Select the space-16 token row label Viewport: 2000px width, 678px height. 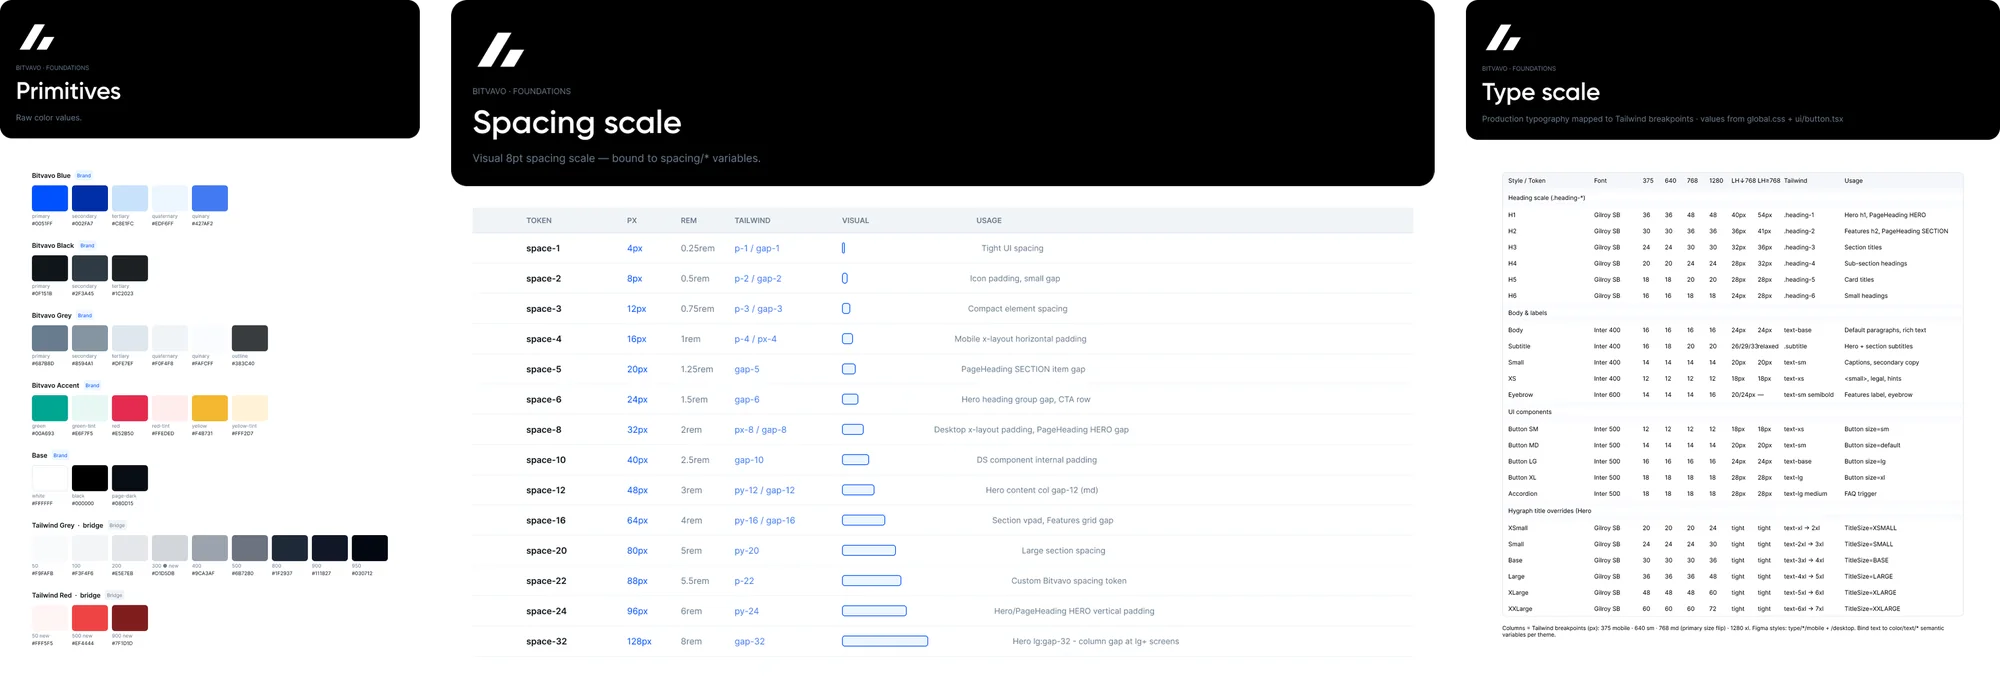[x=546, y=520]
